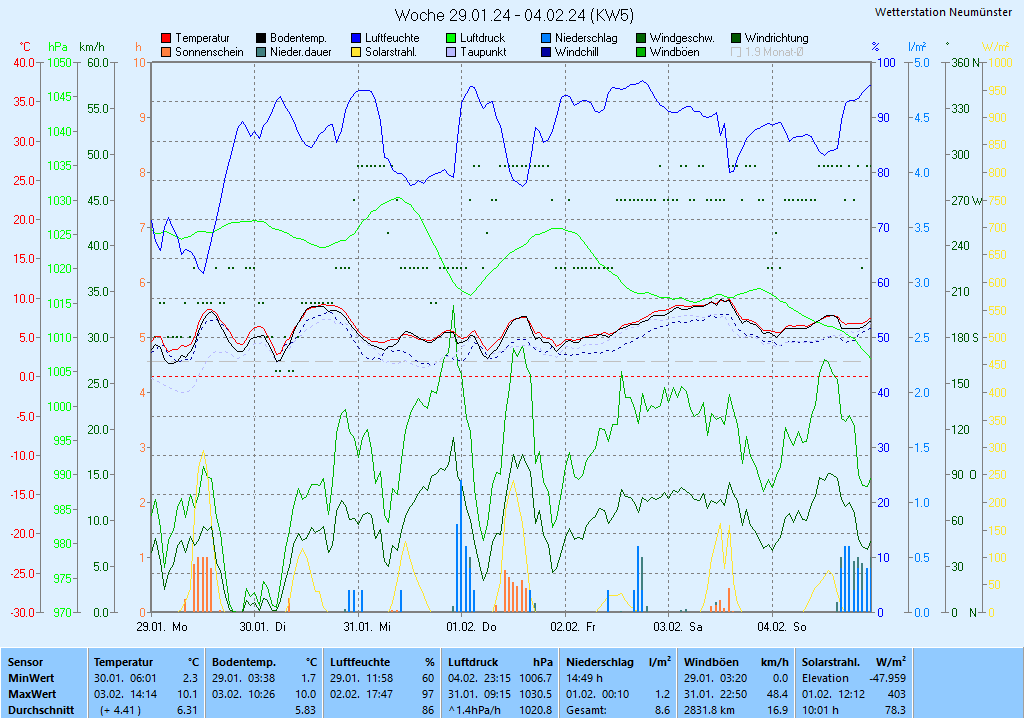Click the dark blue Windchill legend swatch
The width and height of the screenshot is (1024, 718).
coord(546,52)
